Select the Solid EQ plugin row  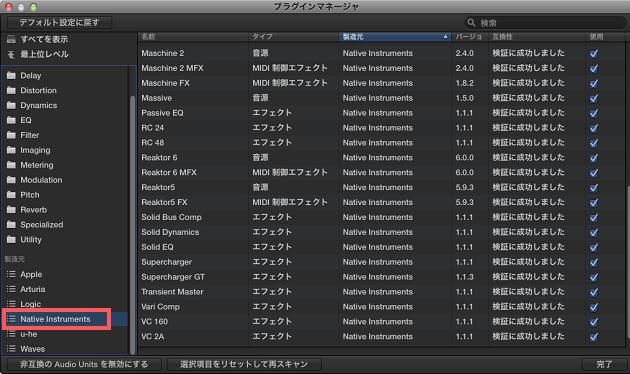tap(380, 247)
